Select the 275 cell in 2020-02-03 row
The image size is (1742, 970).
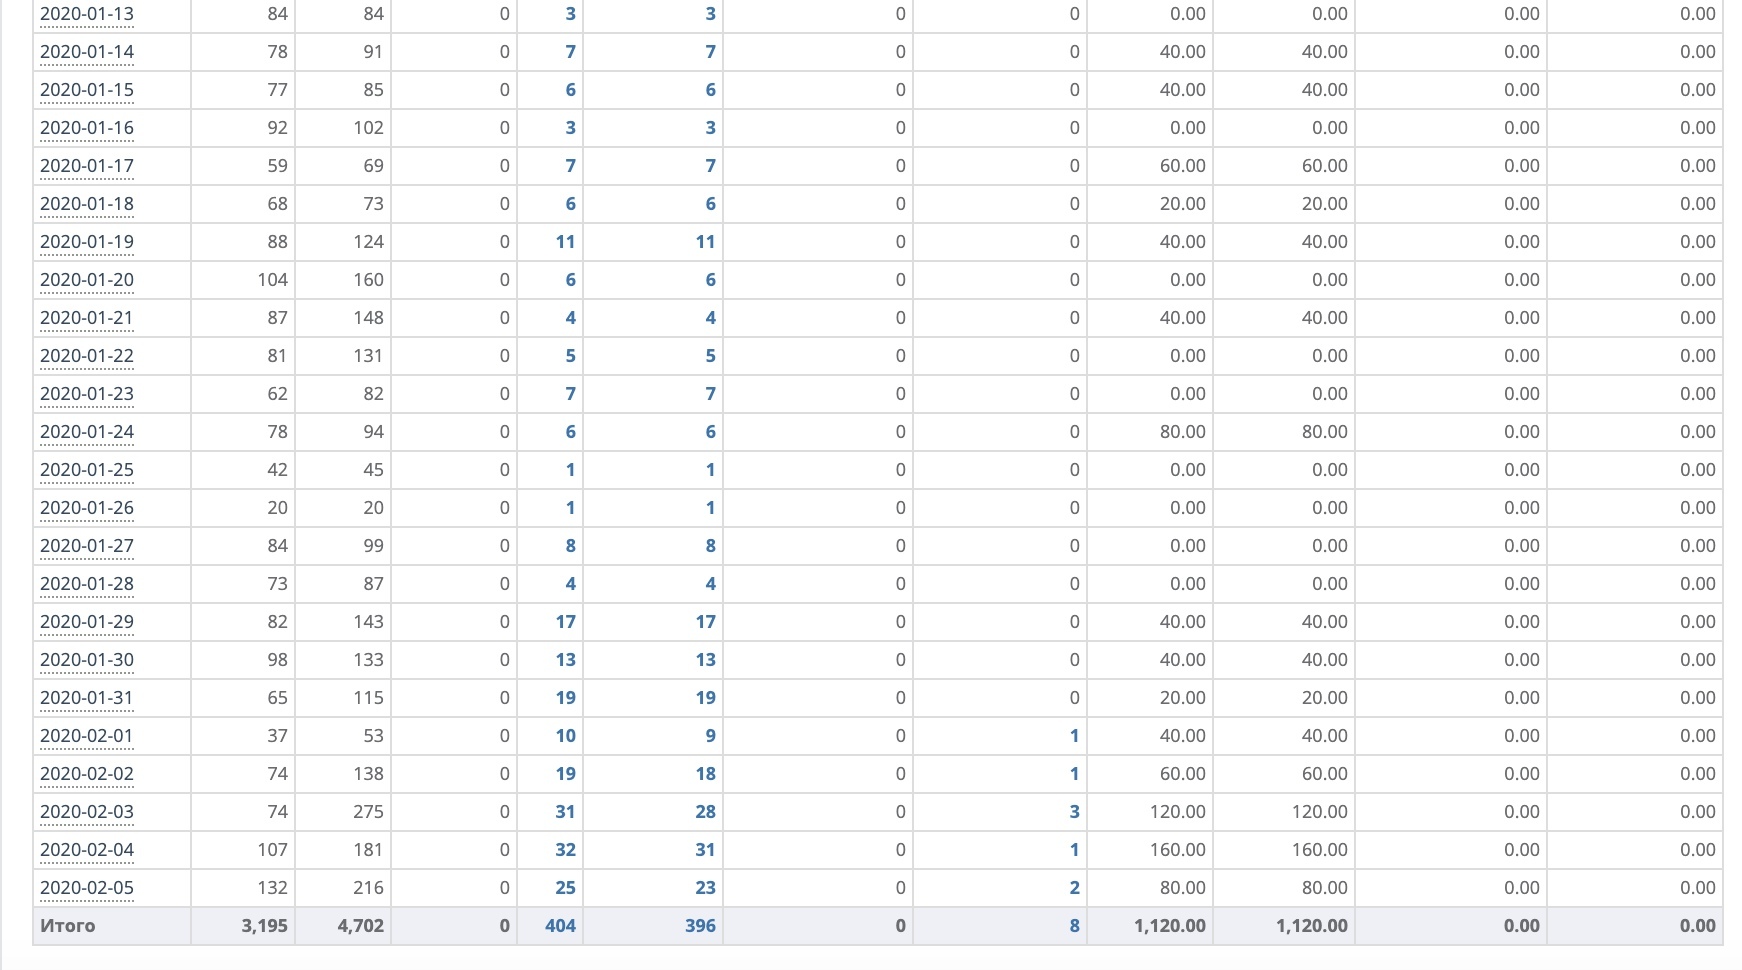(368, 812)
